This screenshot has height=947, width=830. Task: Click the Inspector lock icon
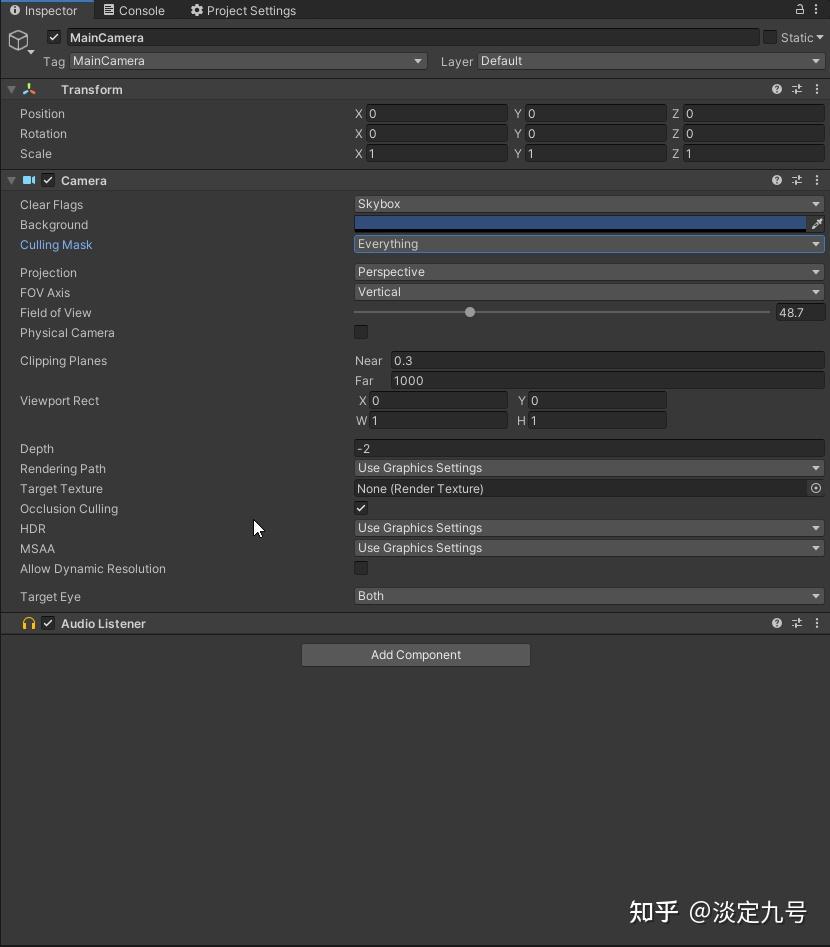pyautogui.click(x=798, y=9)
